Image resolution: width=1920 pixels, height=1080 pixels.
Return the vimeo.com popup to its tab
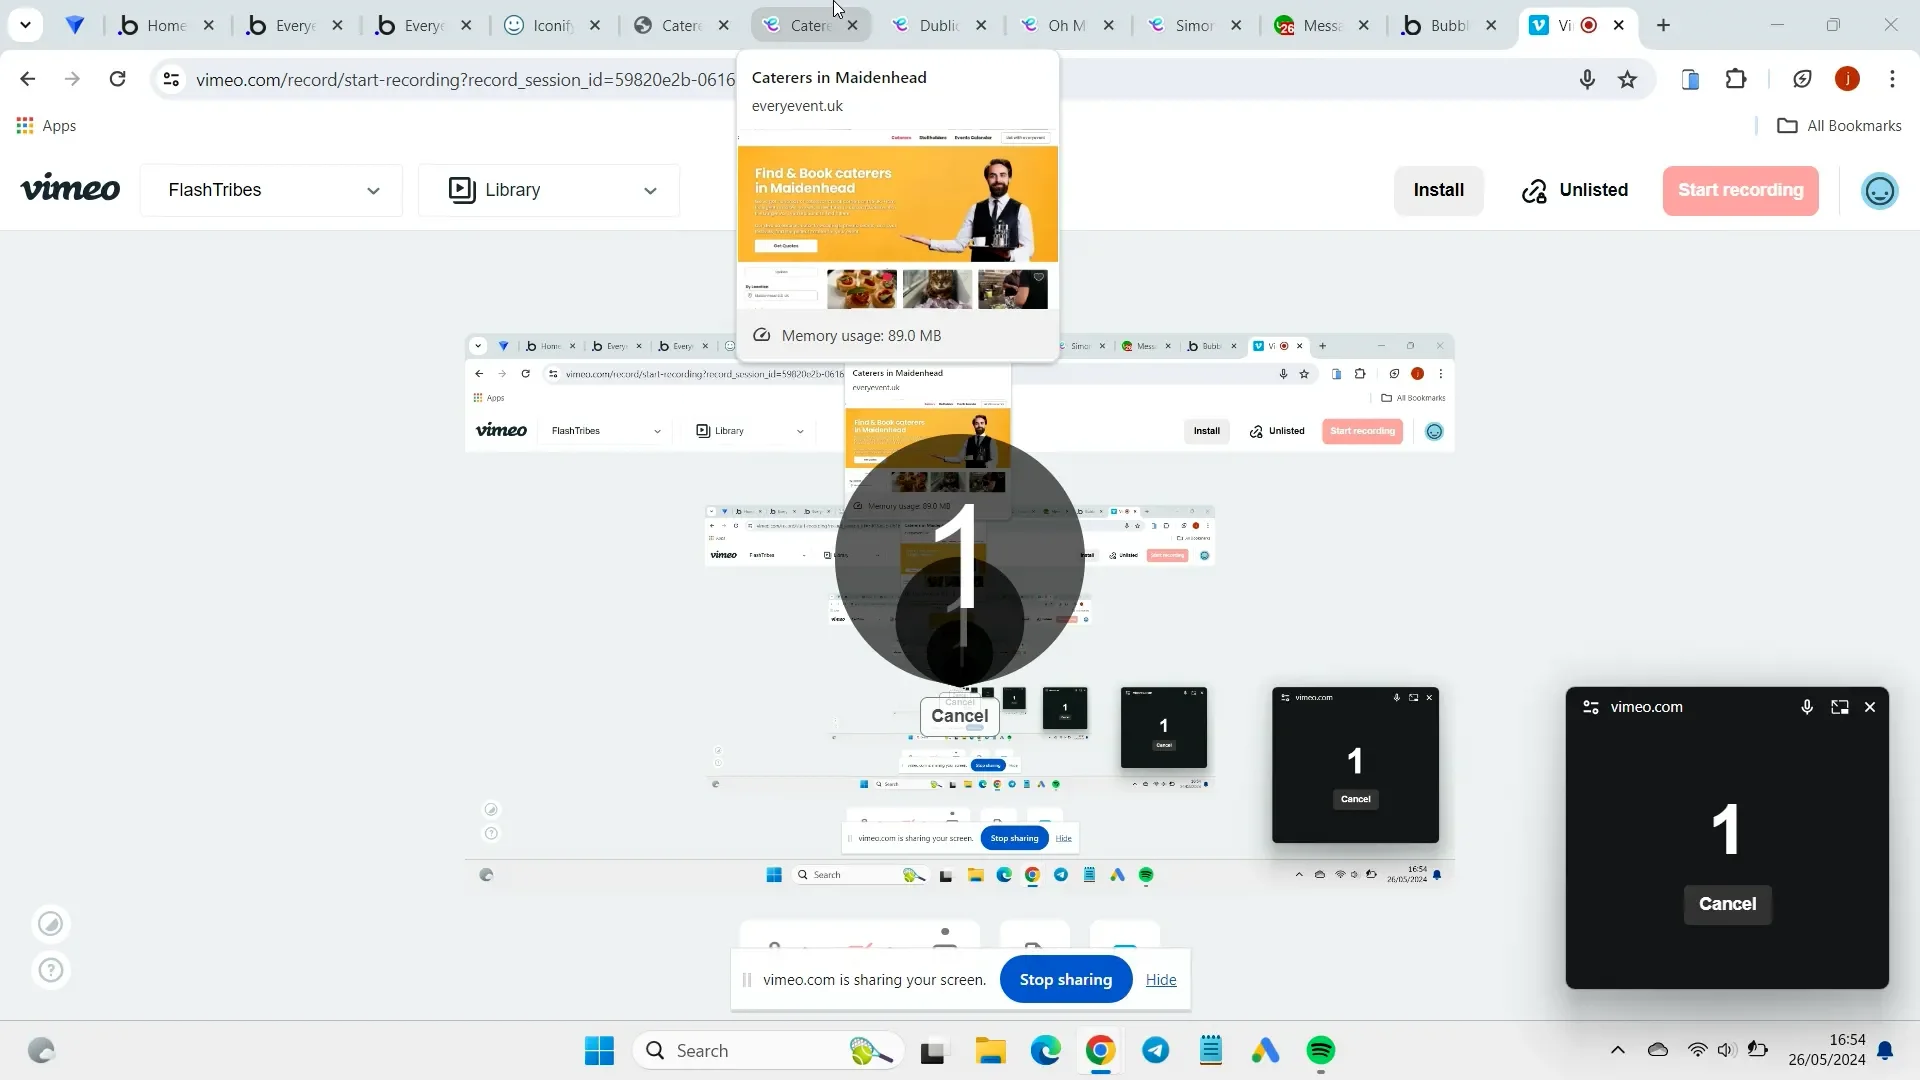pos(1839,707)
